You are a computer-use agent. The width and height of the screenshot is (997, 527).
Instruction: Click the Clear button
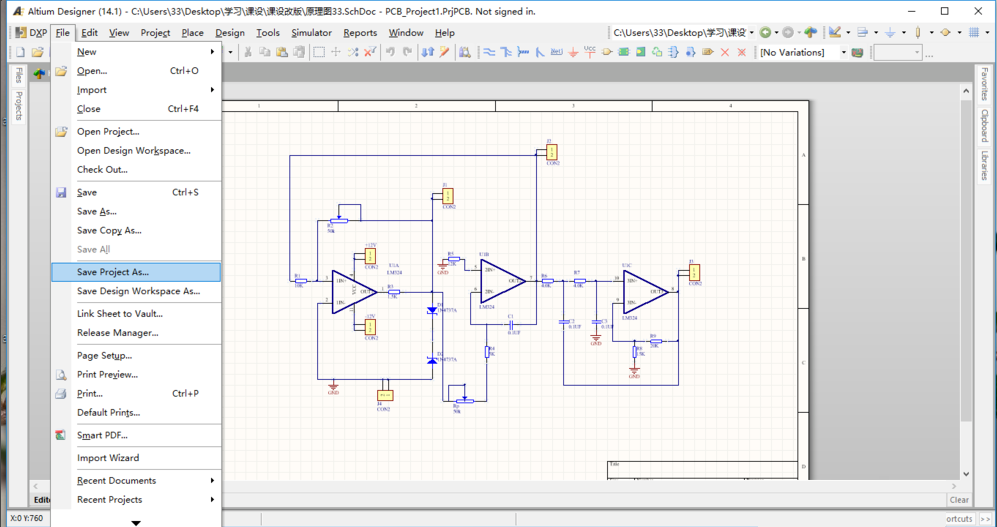[959, 500]
